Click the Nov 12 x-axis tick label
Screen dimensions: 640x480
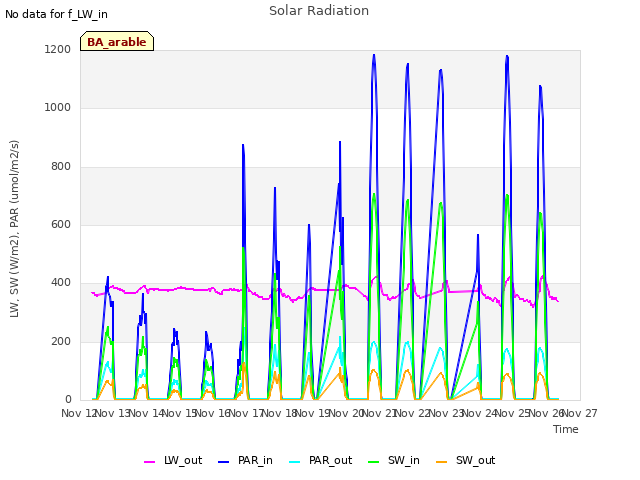[x=78, y=413]
